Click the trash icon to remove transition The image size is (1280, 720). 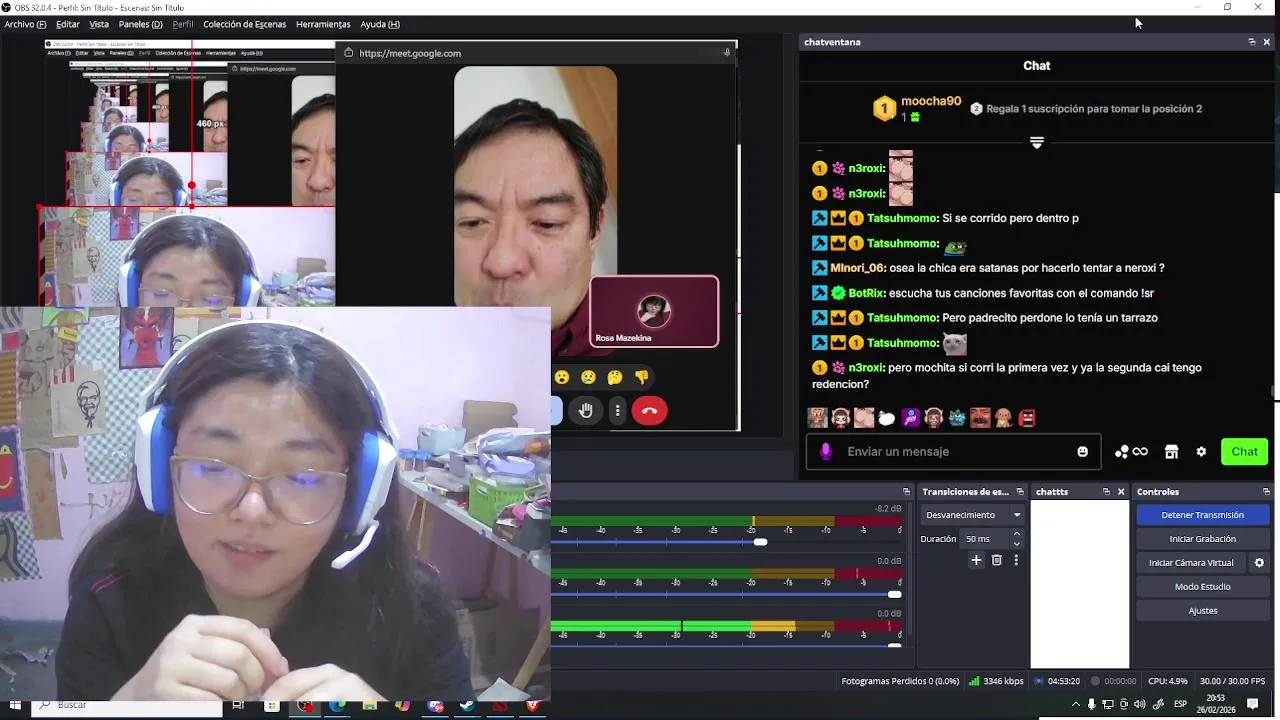996,560
